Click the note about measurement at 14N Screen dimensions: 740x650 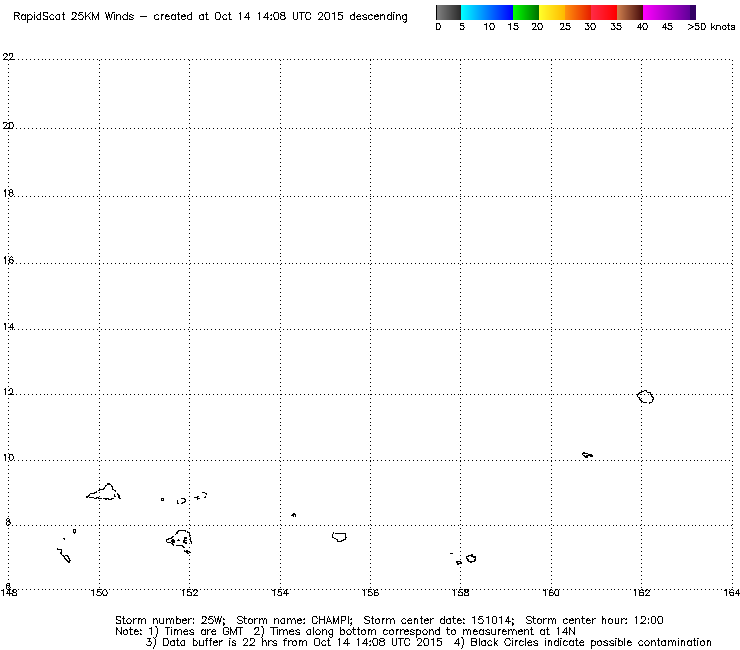point(414,631)
